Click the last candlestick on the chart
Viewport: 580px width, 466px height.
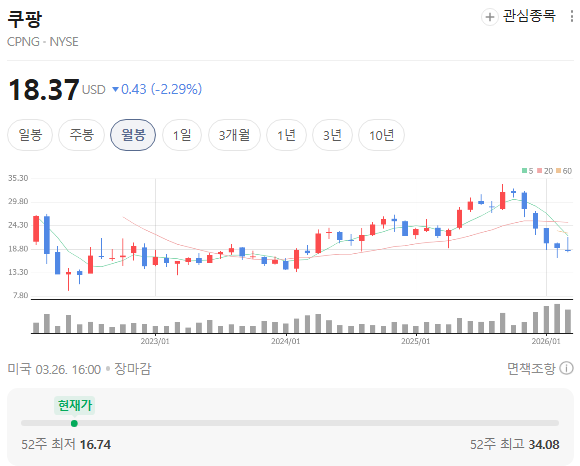[x=568, y=244]
